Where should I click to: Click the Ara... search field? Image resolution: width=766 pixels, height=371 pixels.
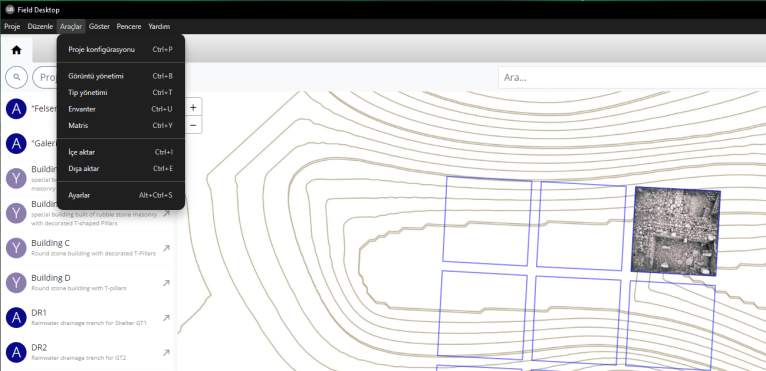point(632,78)
